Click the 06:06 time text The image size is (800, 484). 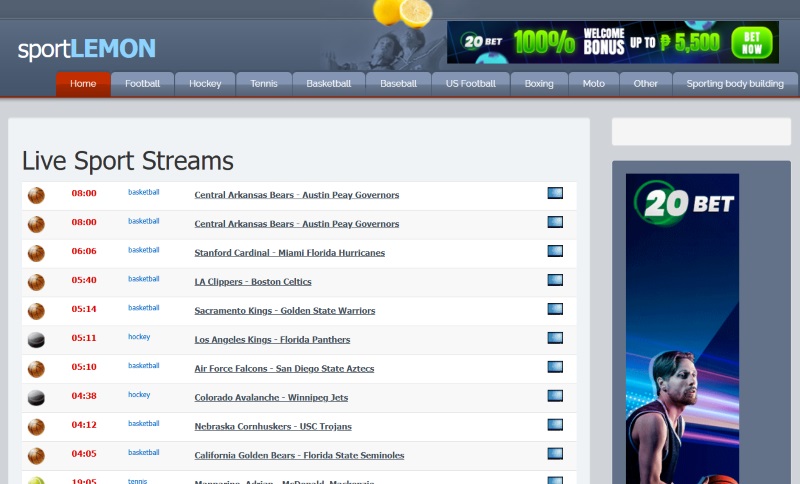pyautogui.click(x=84, y=251)
